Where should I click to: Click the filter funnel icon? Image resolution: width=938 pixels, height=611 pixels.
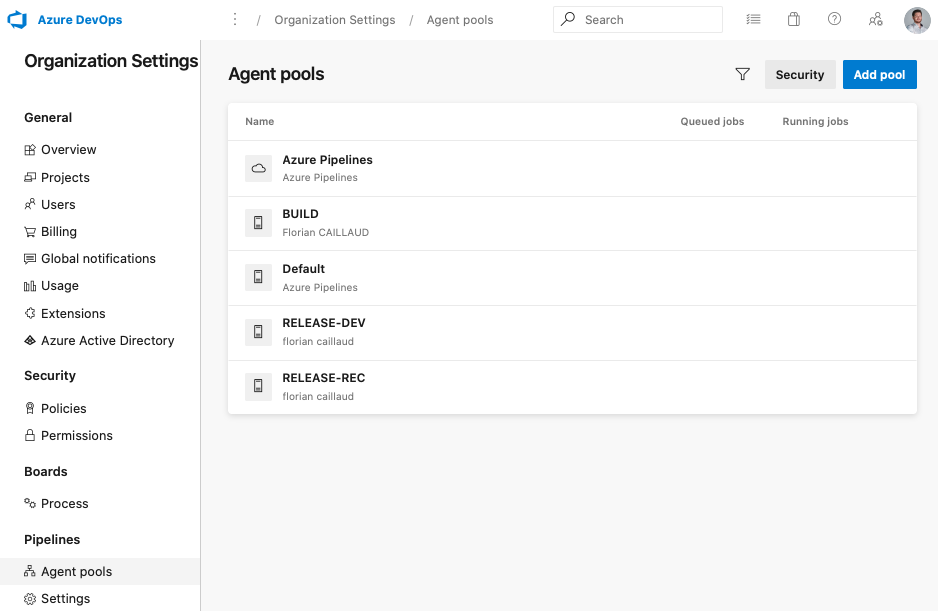click(742, 74)
